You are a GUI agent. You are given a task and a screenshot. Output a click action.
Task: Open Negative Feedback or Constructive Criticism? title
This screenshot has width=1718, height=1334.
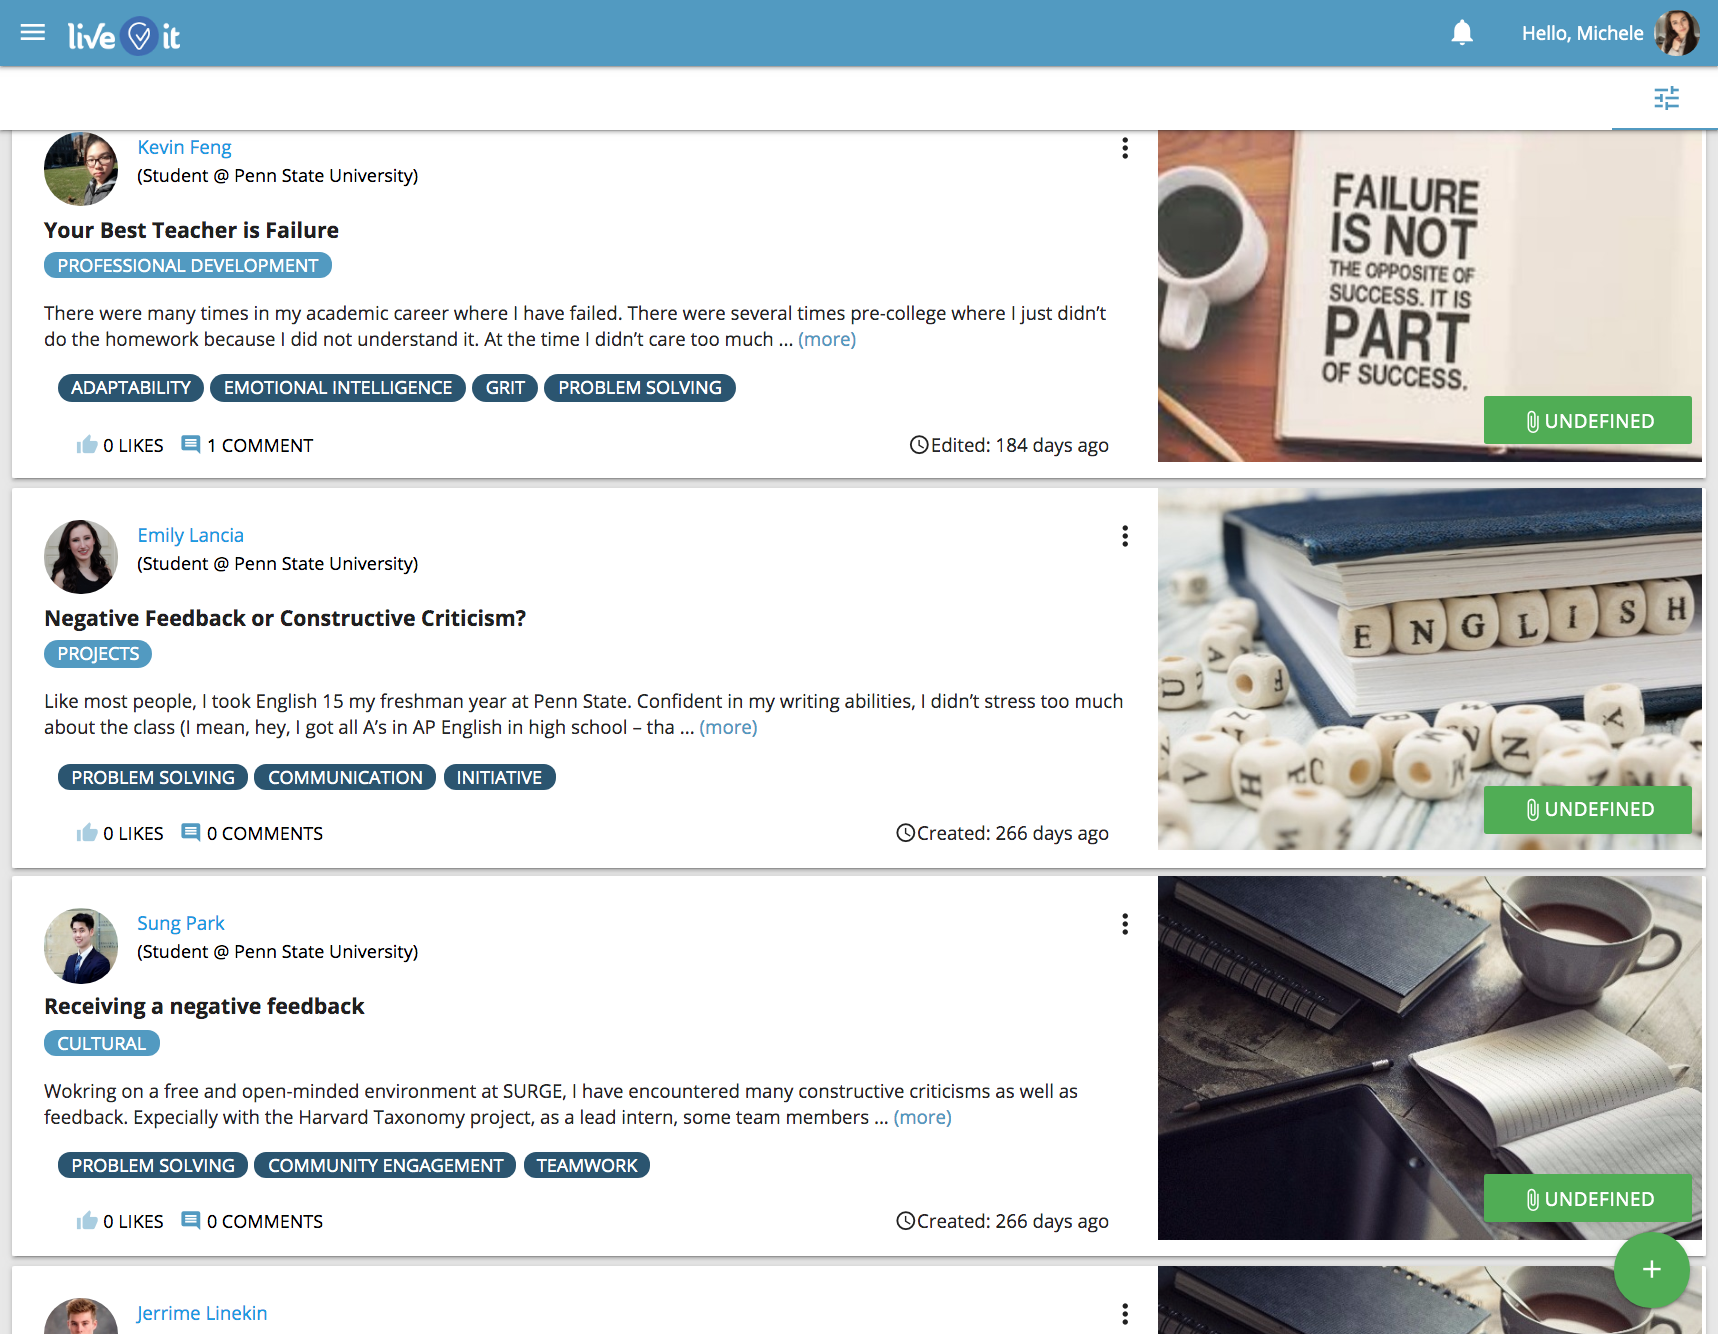coord(285,618)
